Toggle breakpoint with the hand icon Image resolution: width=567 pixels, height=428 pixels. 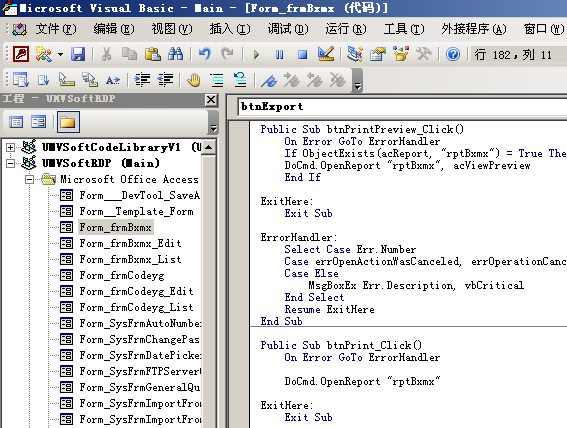(x=194, y=80)
